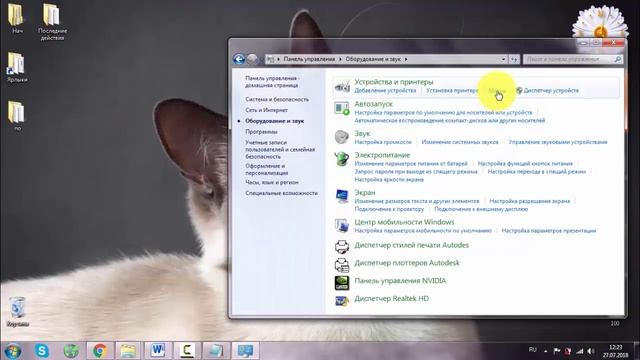Click Настройка громкости link
This screenshot has width=640, height=360.
click(x=382, y=142)
